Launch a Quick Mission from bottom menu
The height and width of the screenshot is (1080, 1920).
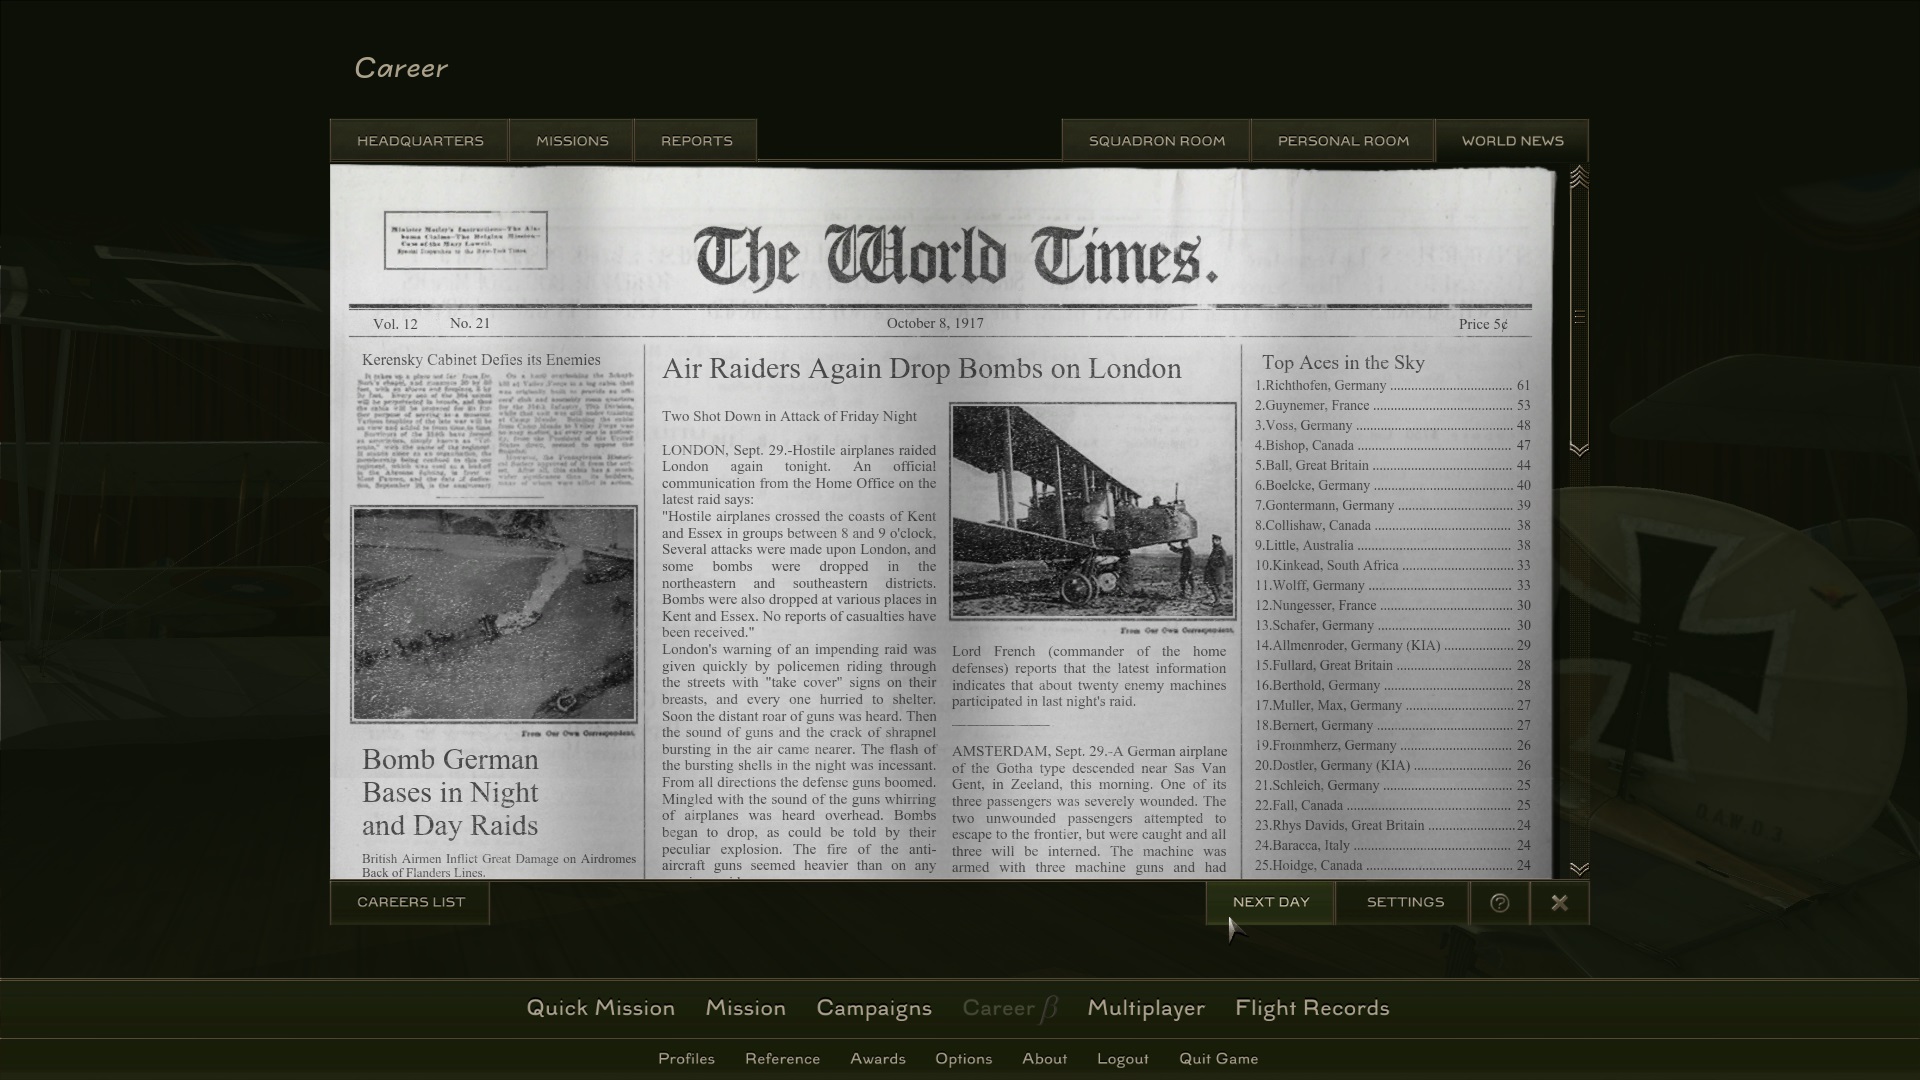(x=601, y=1008)
